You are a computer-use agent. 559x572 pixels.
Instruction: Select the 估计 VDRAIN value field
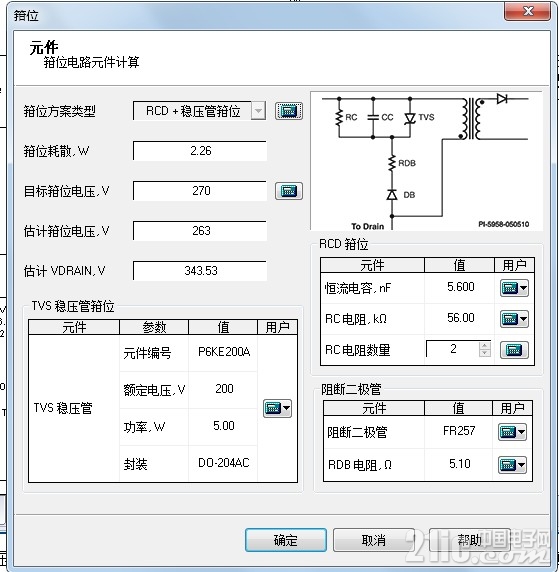pyautogui.click(x=200, y=271)
